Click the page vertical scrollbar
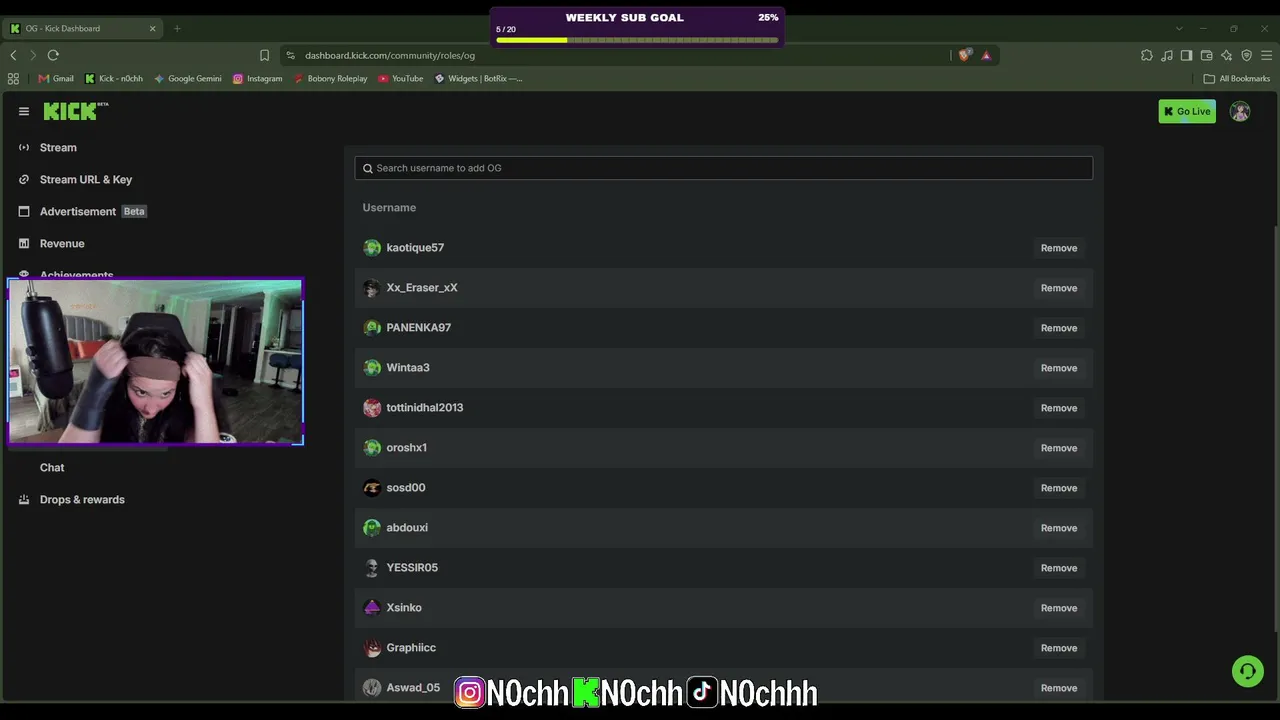 pyautogui.click(x=1276, y=430)
